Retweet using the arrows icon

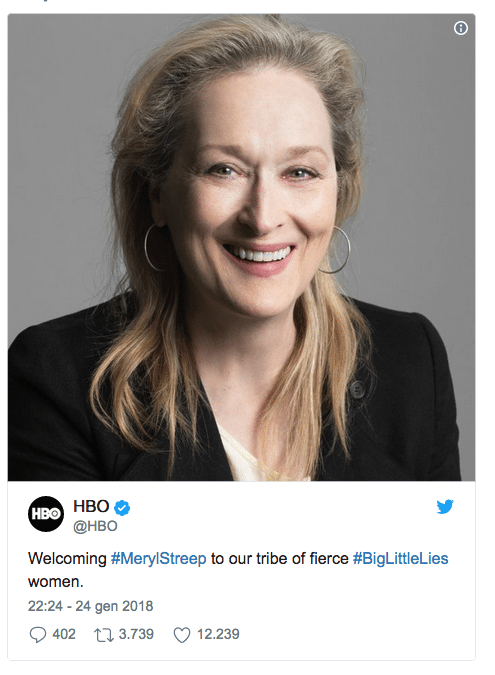point(104,635)
